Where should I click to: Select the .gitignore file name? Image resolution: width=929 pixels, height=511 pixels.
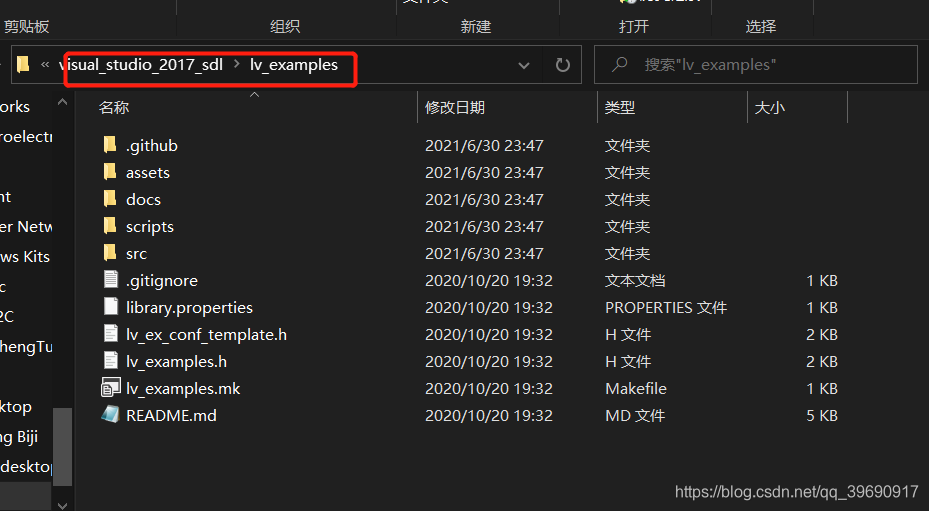[162, 281]
